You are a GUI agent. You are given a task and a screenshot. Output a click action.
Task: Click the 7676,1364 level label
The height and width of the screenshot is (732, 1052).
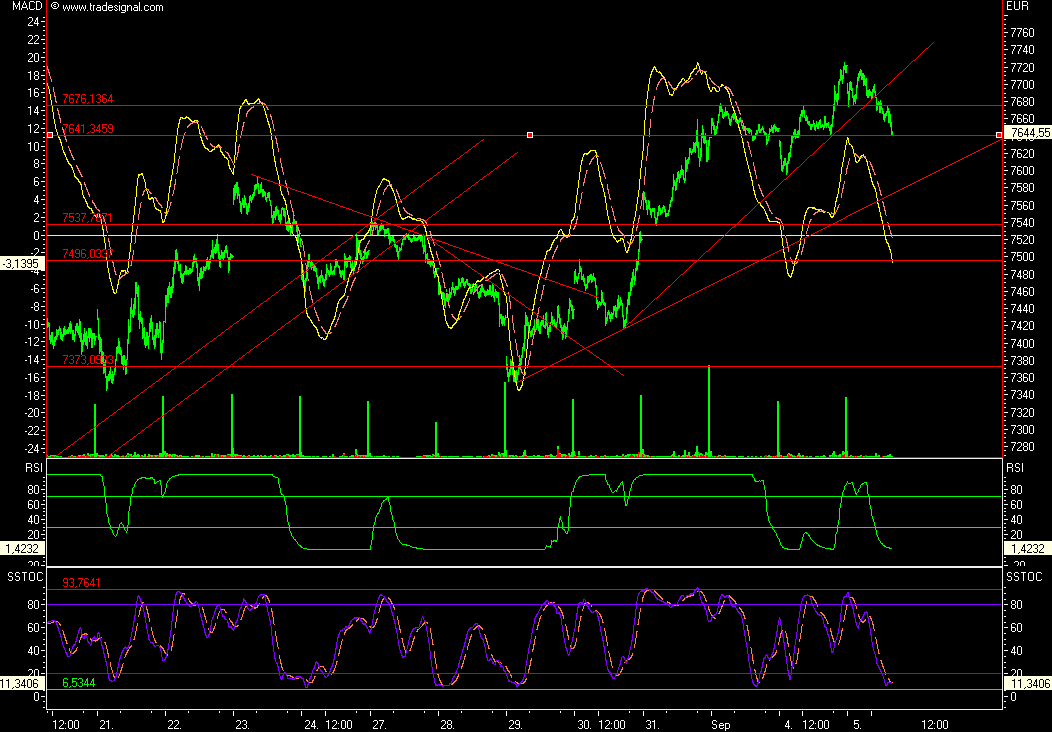87,99
